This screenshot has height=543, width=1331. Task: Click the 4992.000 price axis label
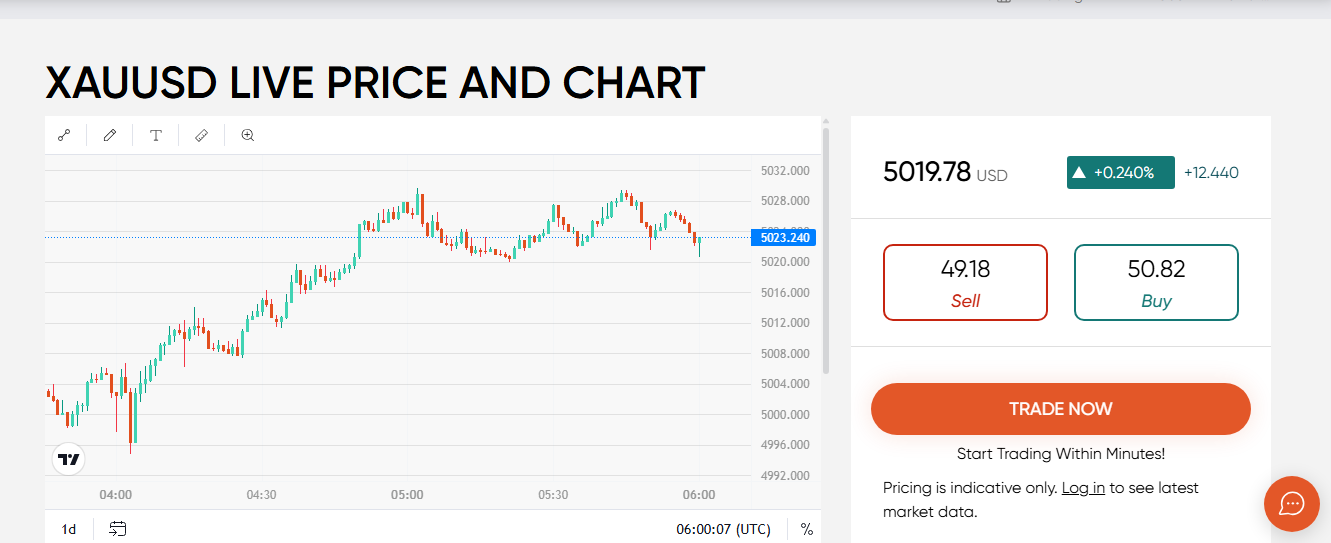point(784,475)
